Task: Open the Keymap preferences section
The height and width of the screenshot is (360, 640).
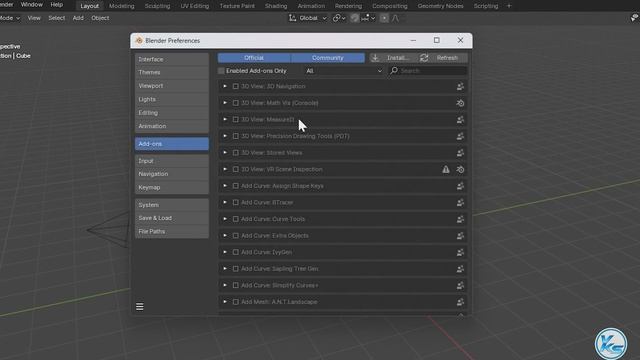Action: tap(172, 187)
